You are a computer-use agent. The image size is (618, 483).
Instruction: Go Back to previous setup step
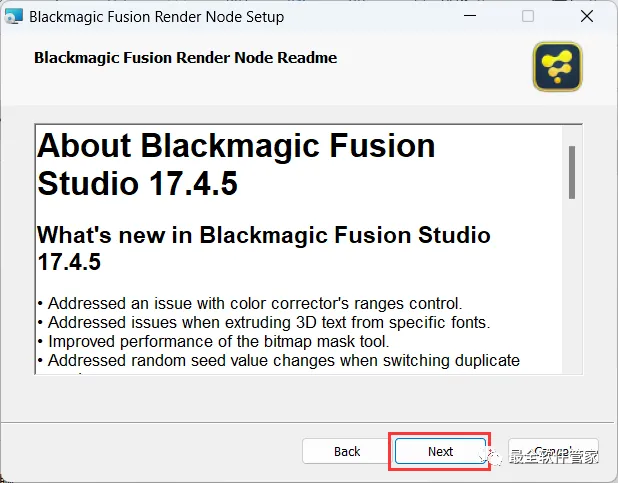[347, 451]
